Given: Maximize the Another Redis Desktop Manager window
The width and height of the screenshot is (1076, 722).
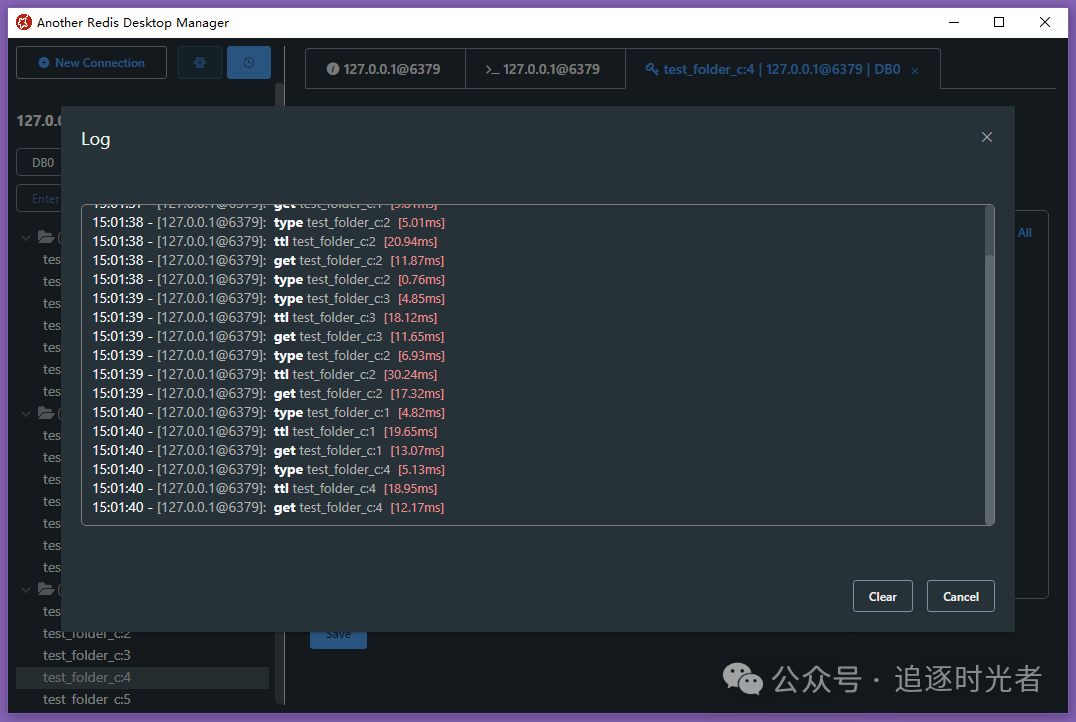Looking at the screenshot, I should pos(999,22).
